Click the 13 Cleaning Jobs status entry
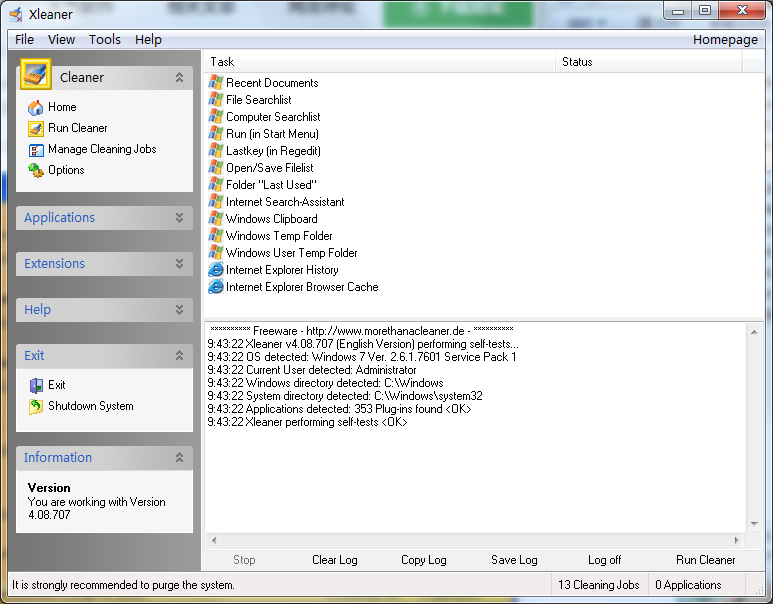 (x=598, y=585)
